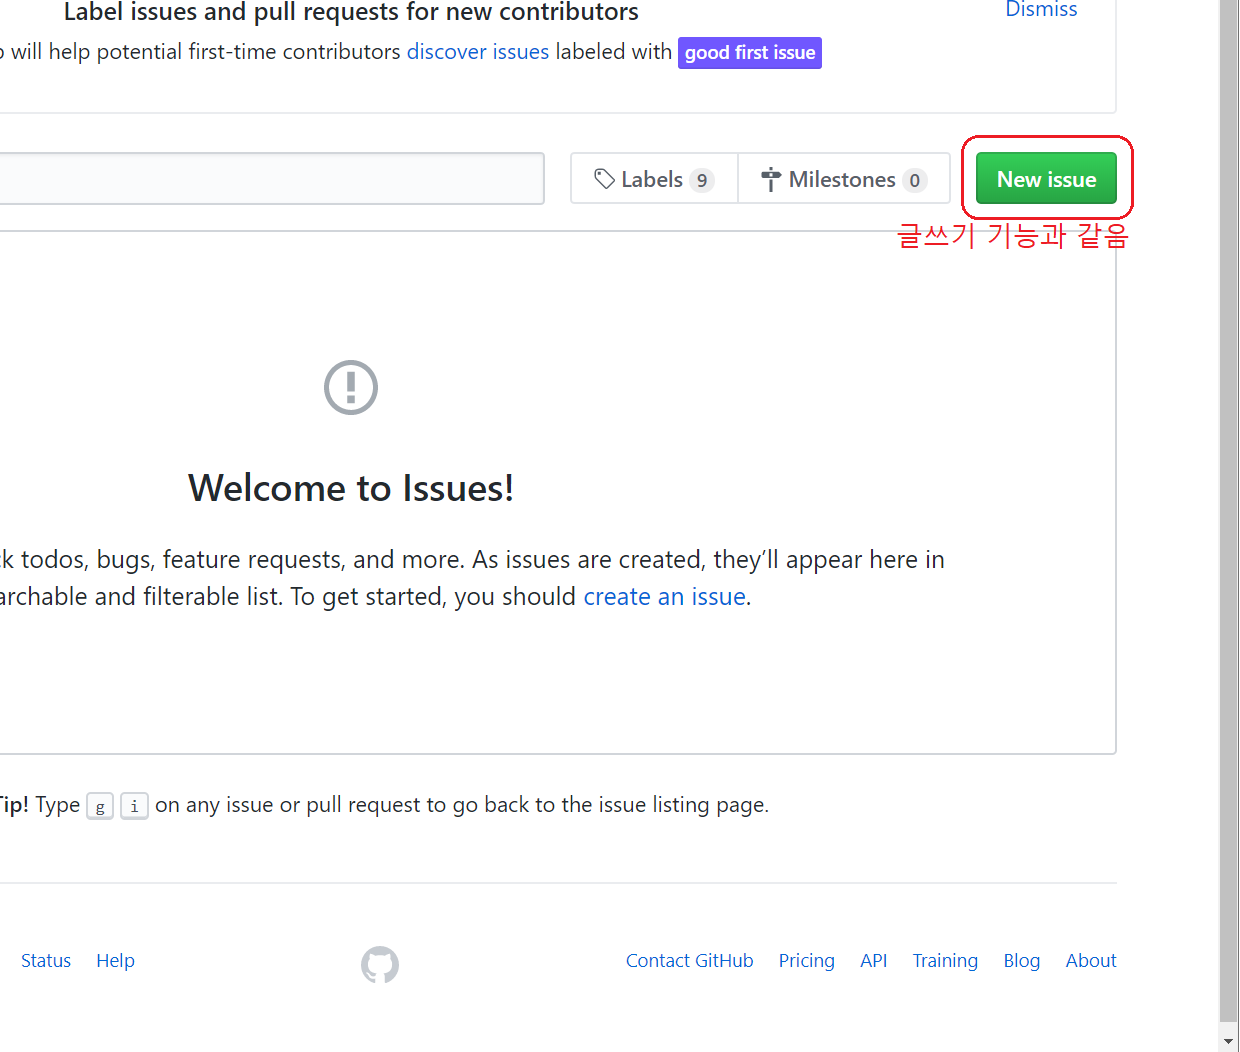The width and height of the screenshot is (1240, 1052).
Task: Open the About footer link
Action: 1090,960
